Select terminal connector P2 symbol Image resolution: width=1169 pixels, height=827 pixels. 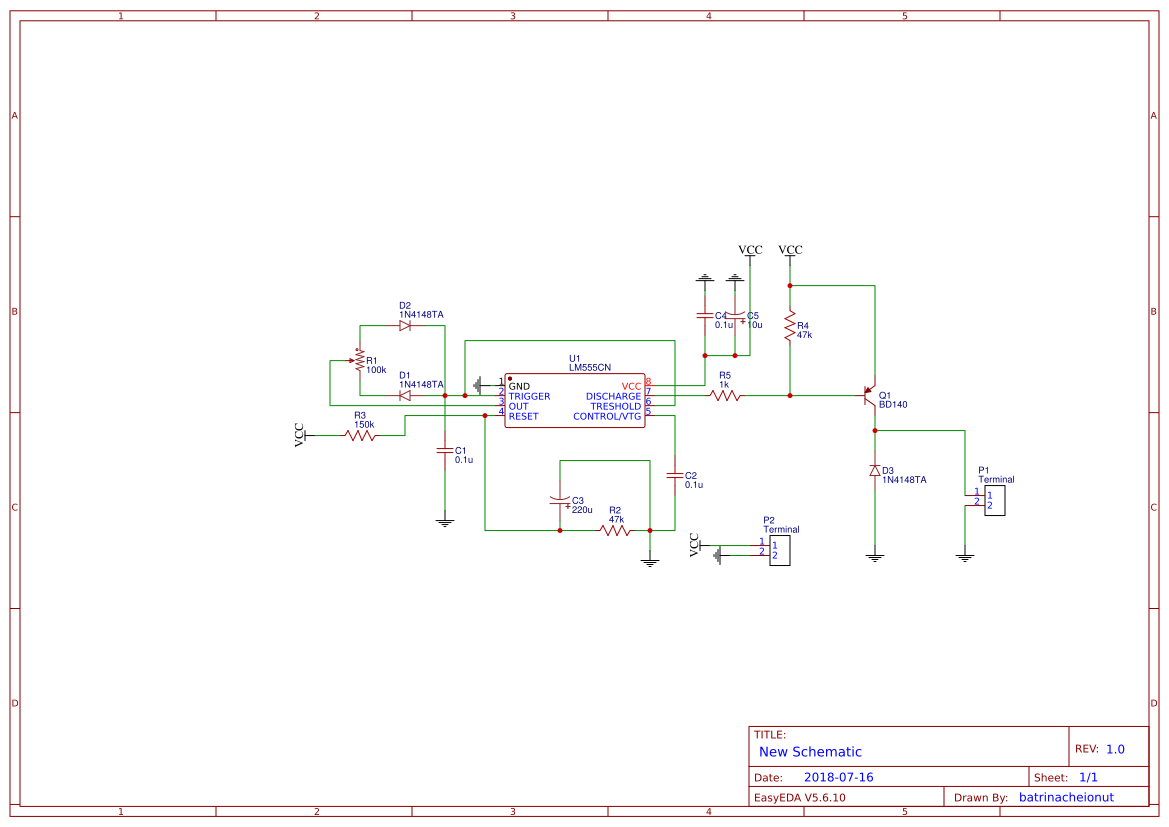pos(778,550)
